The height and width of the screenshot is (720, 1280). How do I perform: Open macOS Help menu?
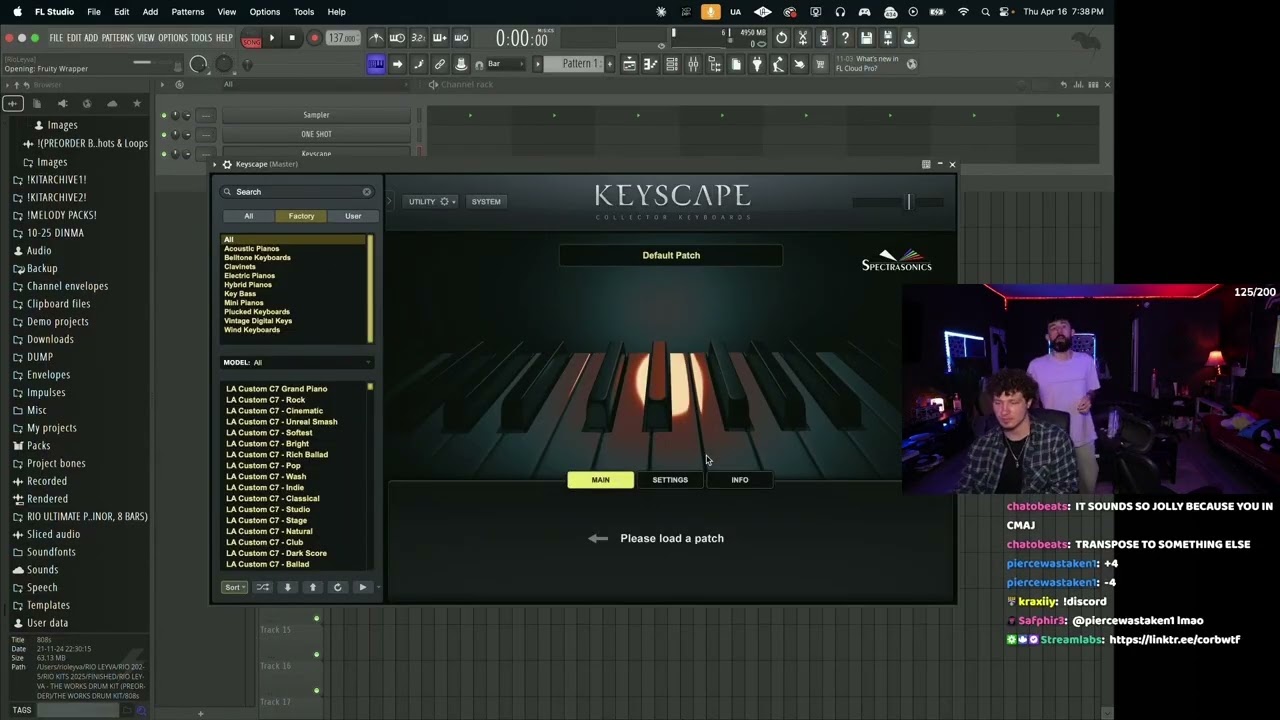[337, 12]
